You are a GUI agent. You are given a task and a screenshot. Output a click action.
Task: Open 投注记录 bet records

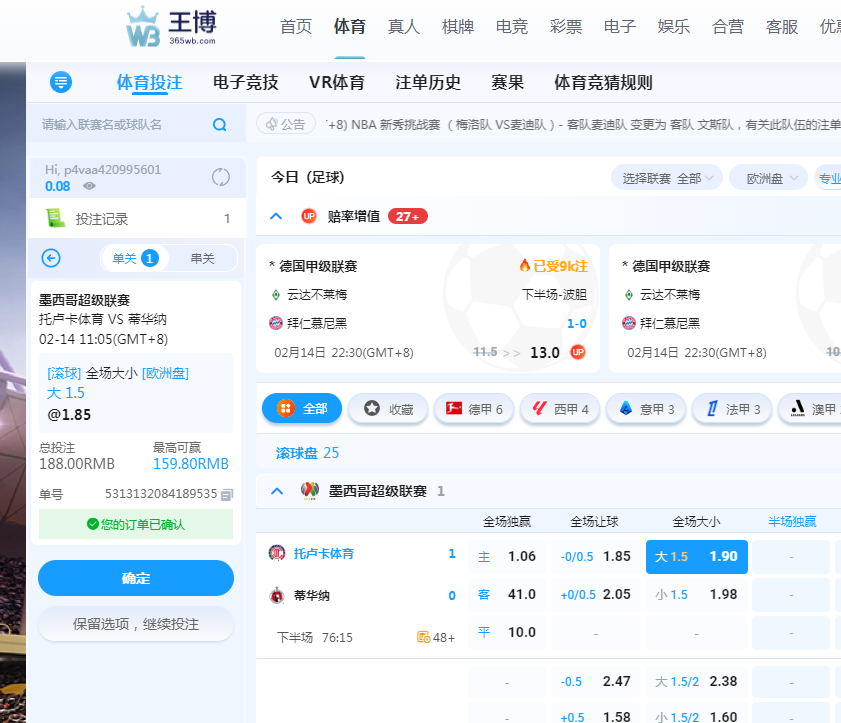click(101, 219)
